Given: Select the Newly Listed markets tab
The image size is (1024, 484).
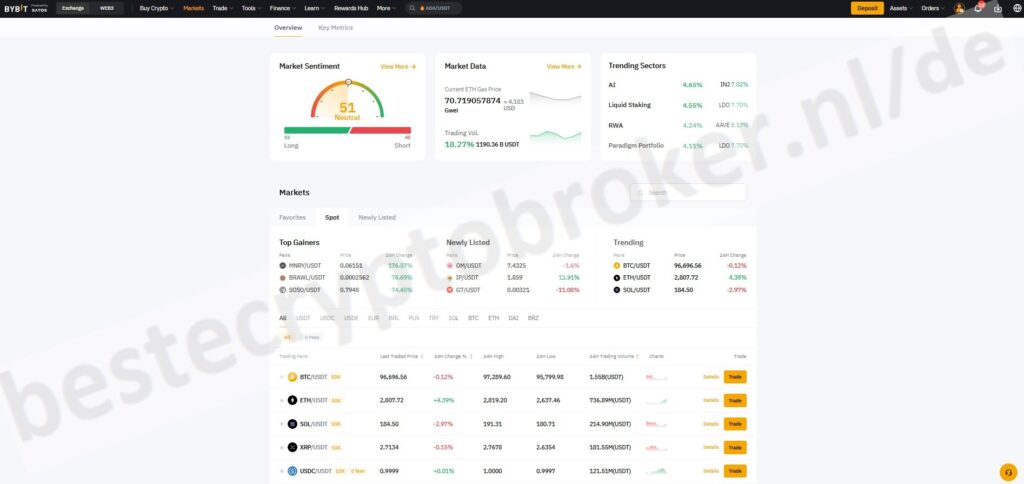Looking at the screenshot, I should tap(377, 217).
